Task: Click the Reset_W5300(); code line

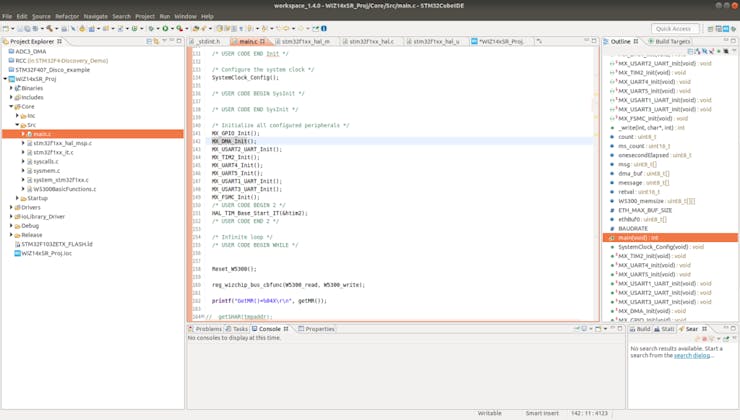Action: (234, 269)
